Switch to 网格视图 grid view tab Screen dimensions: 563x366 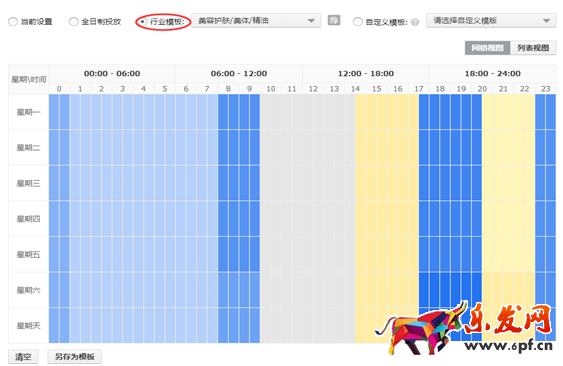tap(487, 48)
